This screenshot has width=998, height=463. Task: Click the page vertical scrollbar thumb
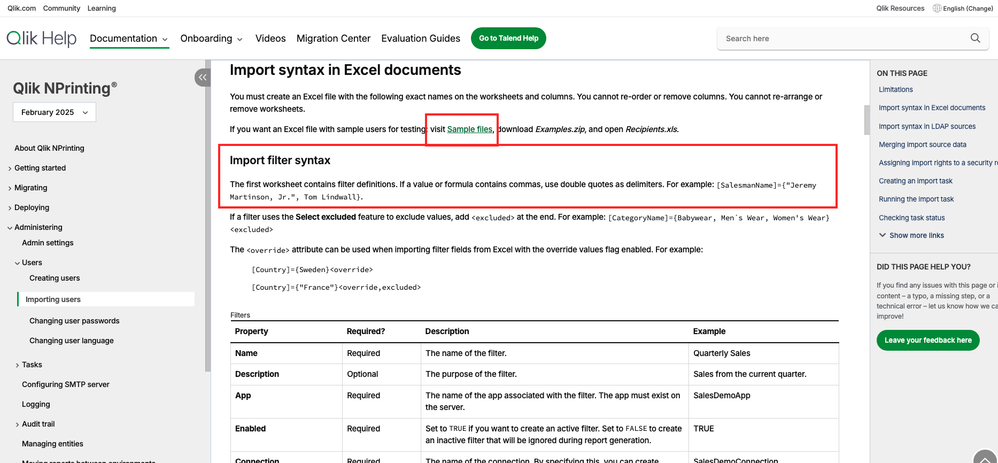pos(866,120)
